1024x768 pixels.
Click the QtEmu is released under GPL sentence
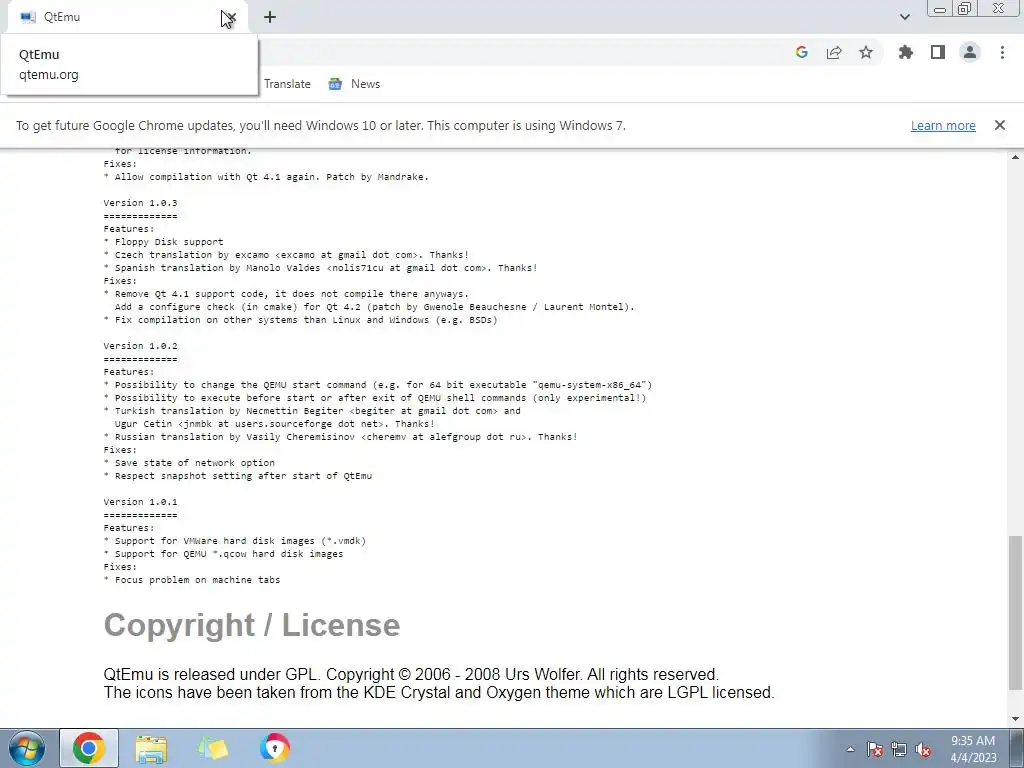[x=411, y=674]
